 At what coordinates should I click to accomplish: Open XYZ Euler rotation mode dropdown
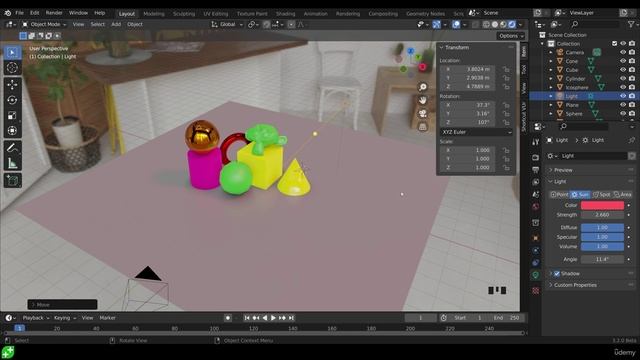[476, 132]
